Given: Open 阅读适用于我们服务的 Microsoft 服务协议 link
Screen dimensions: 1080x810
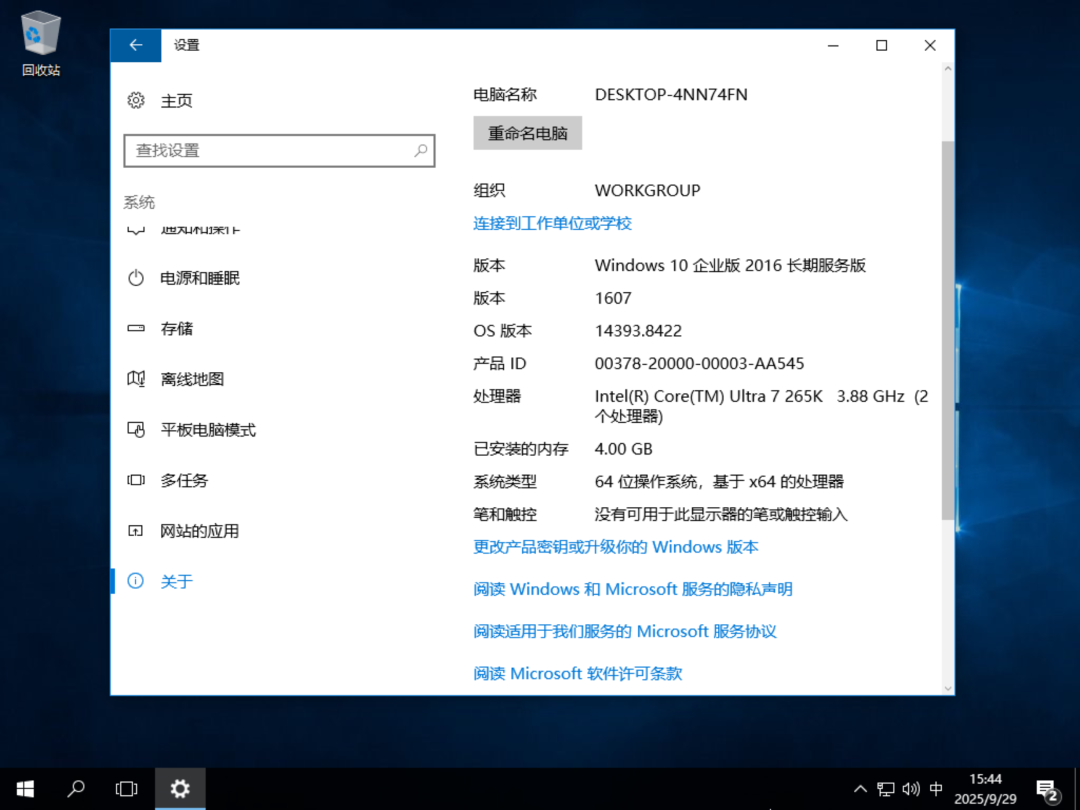Looking at the screenshot, I should pyautogui.click(x=625, y=631).
